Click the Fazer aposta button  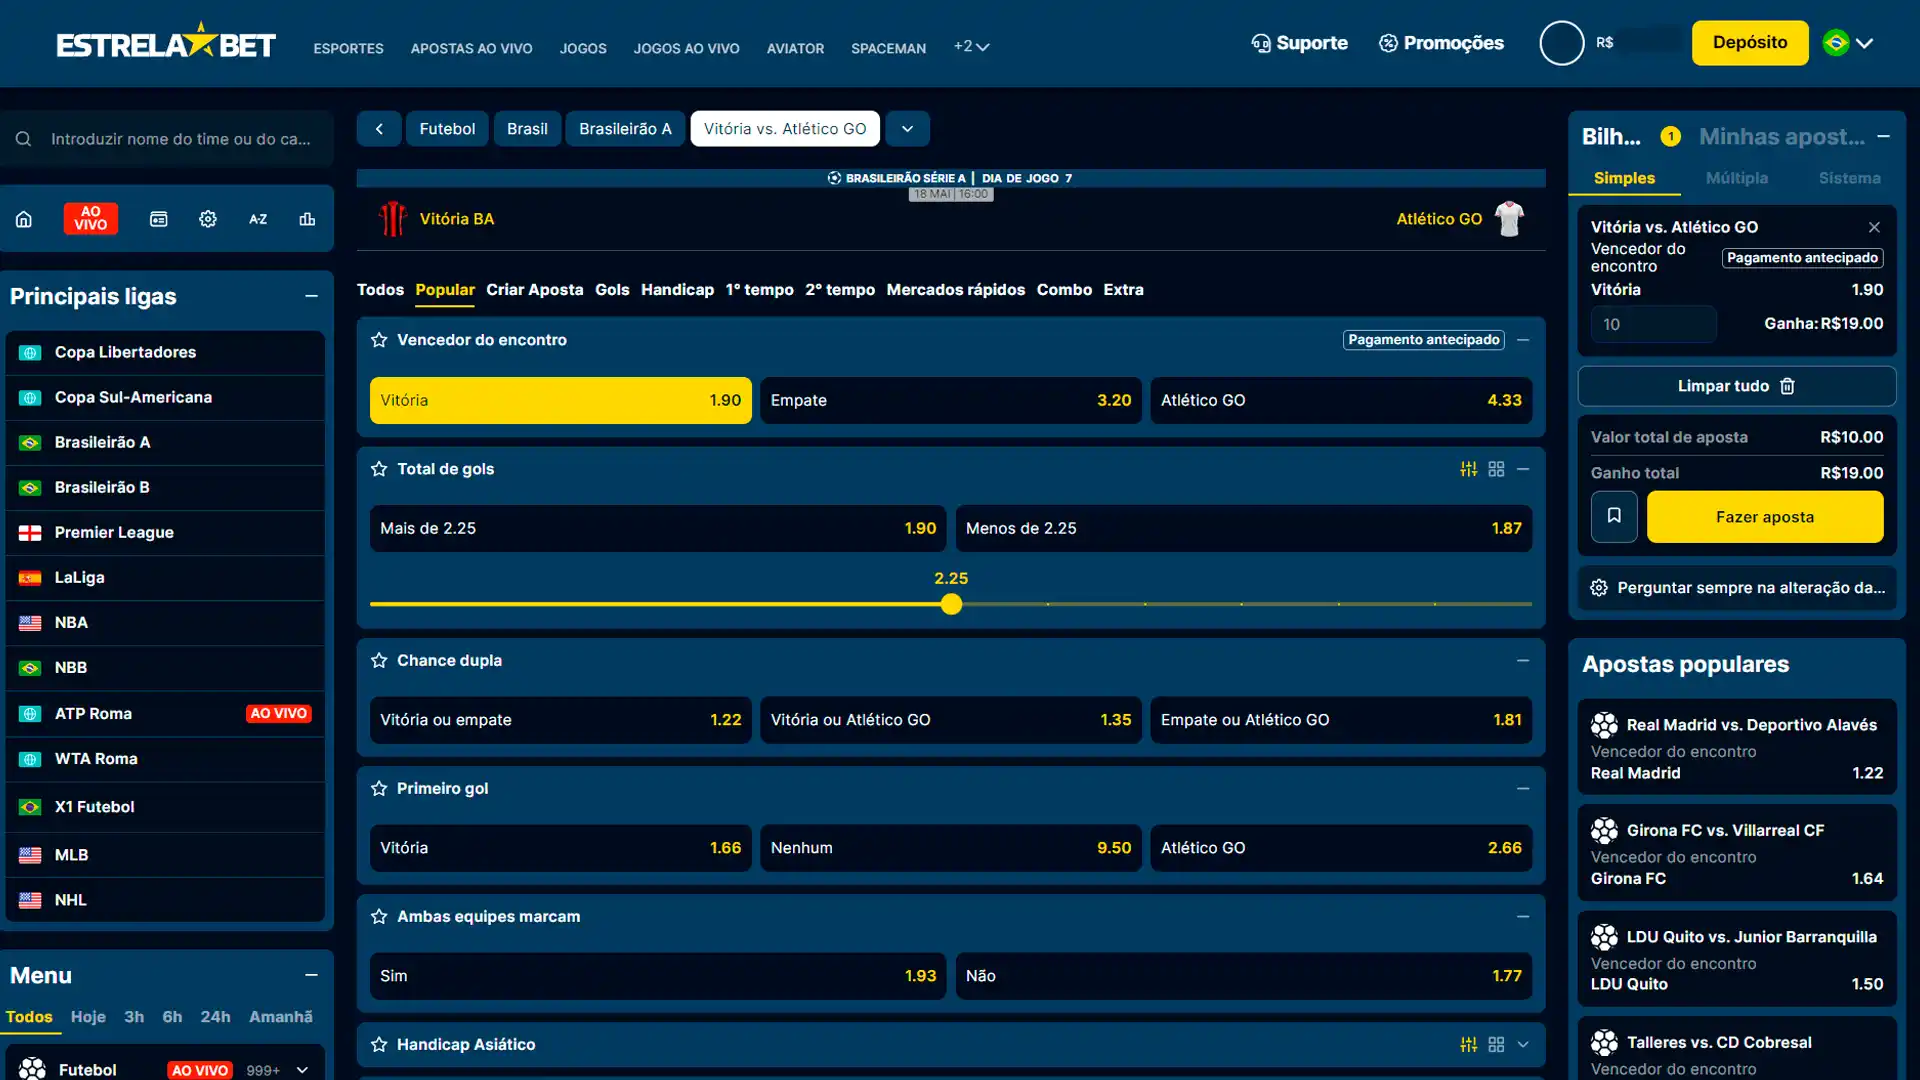[x=1765, y=517]
